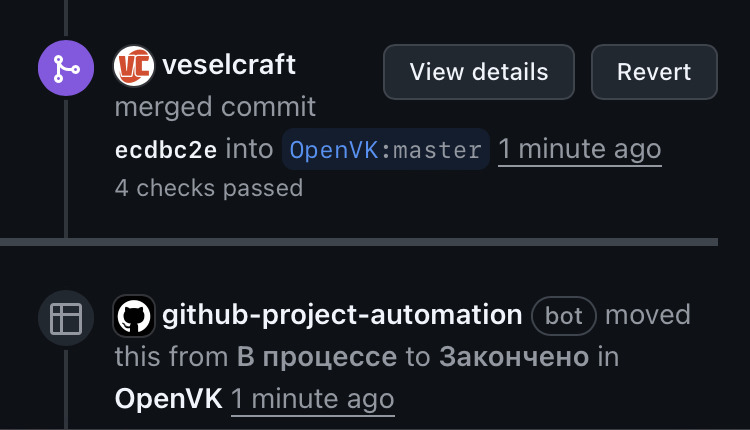Screen dimensions: 750x430
Task: Click the horizontal divider below the merge event
Action: click(359, 241)
